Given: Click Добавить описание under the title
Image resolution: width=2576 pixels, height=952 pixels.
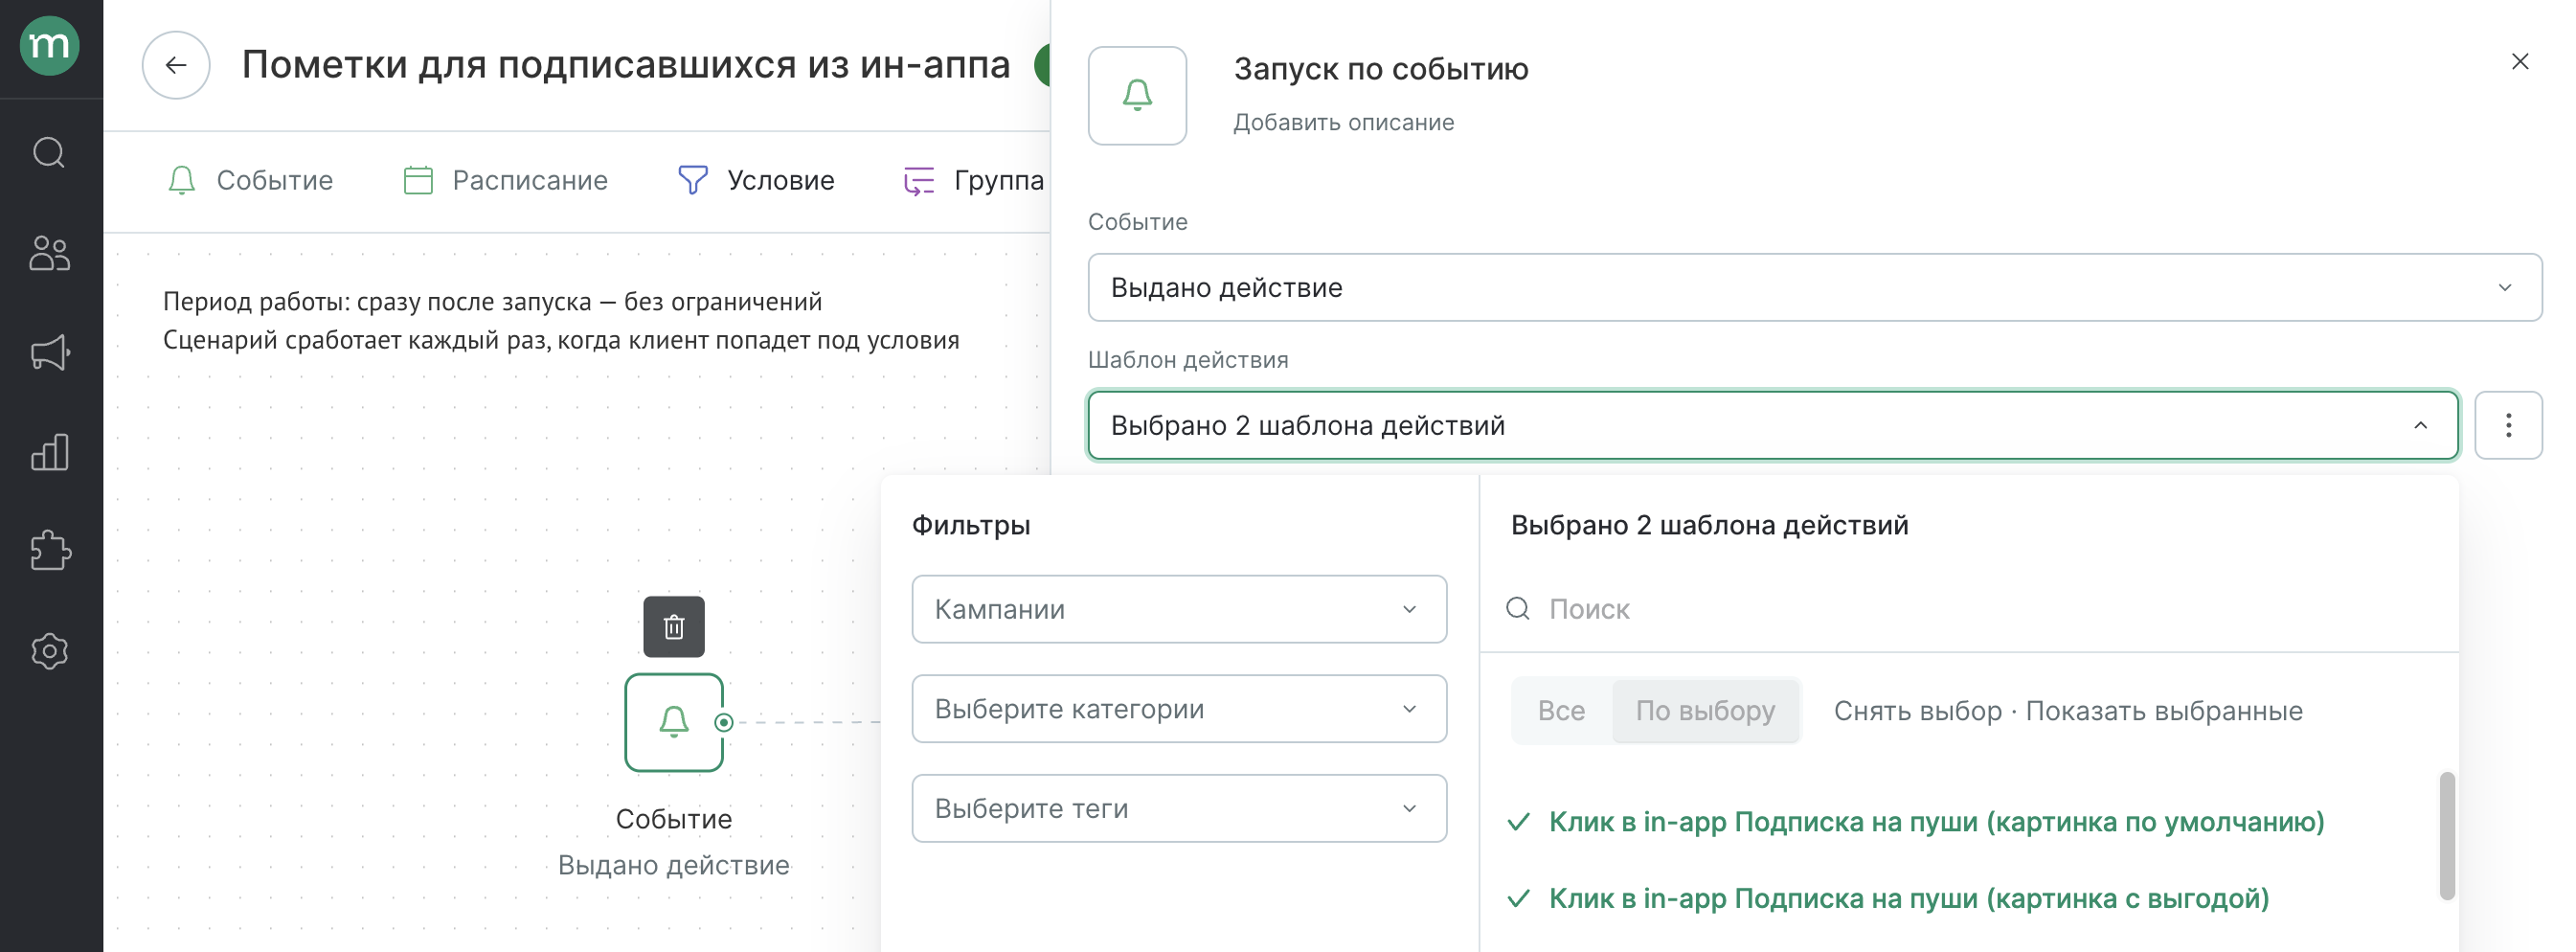Looking at the screenshot, I should coord(1343,123).
